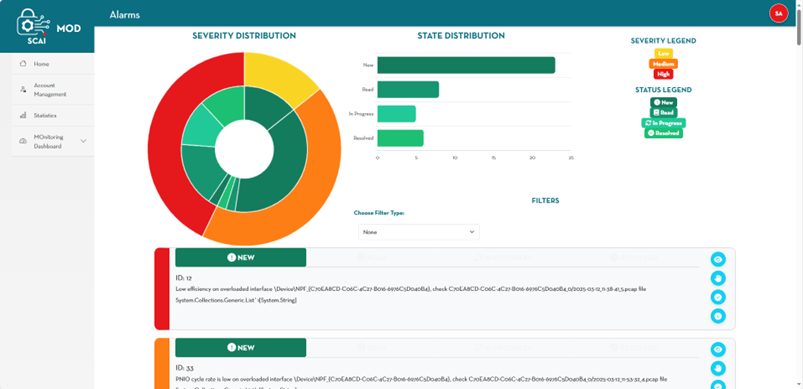Open MOnitoring Dashboard sidebar item
Image resolution: width=803 pixels, height=389 pixels.
(53, 141)
